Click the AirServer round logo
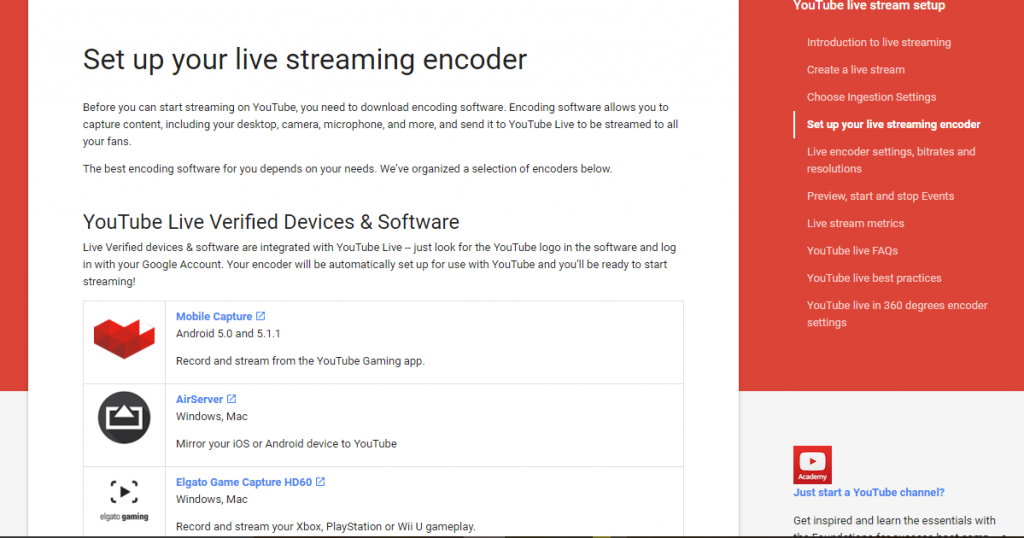The image size is (1024, 538). (124, 417)
